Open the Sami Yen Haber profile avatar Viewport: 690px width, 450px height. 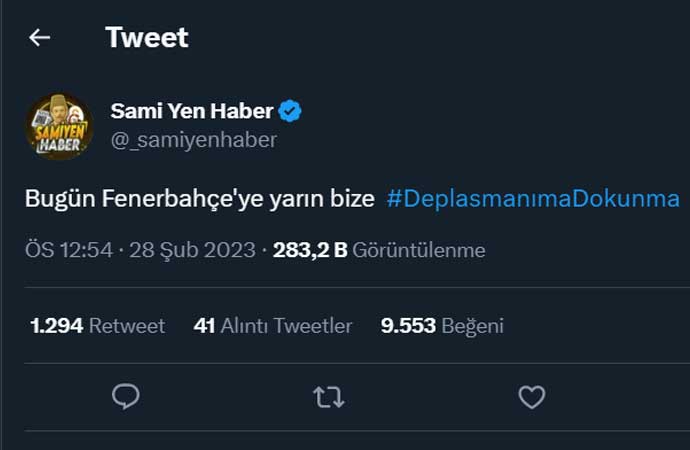coord(59,126)
